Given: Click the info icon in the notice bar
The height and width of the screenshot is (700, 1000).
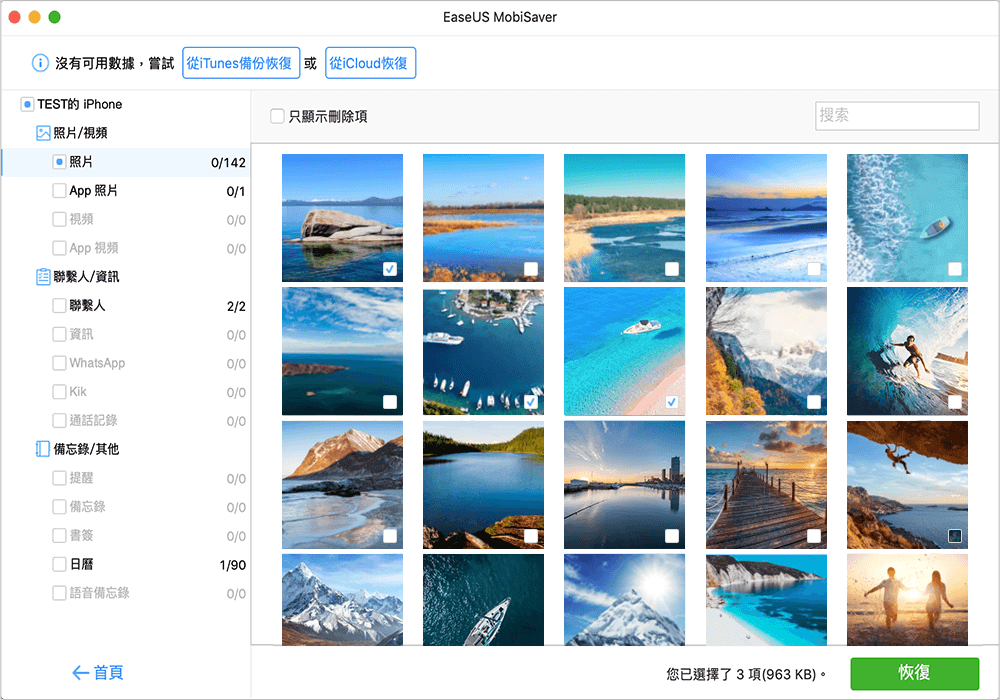Looking at the screenshot, I should coord(38,62).
